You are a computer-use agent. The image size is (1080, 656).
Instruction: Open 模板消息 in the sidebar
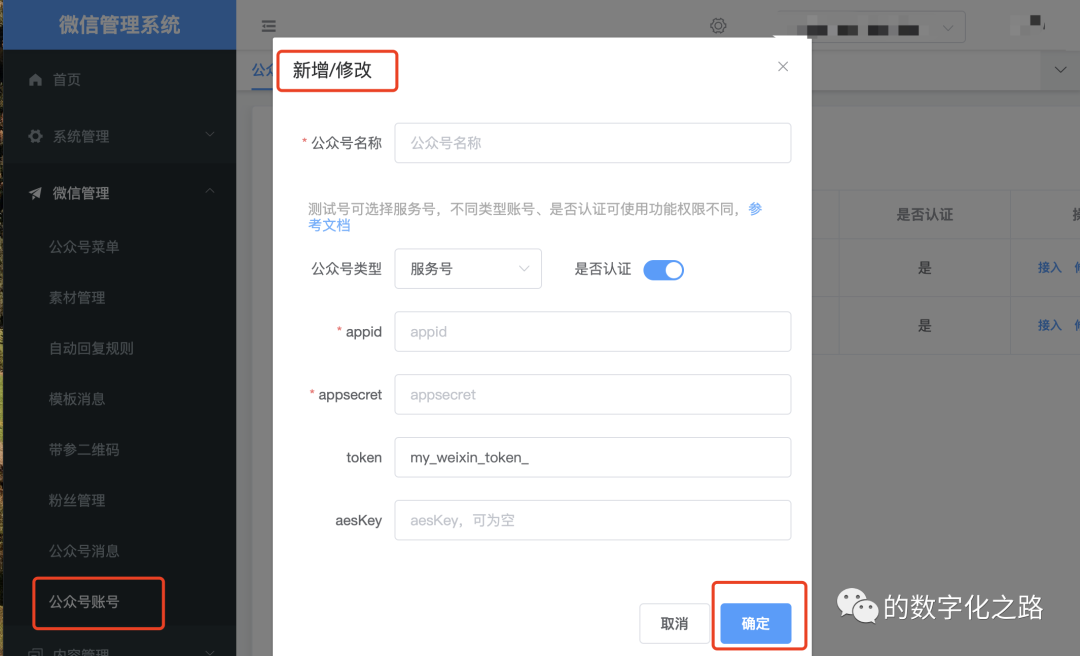pyautogui.click(x=77, y=399)
